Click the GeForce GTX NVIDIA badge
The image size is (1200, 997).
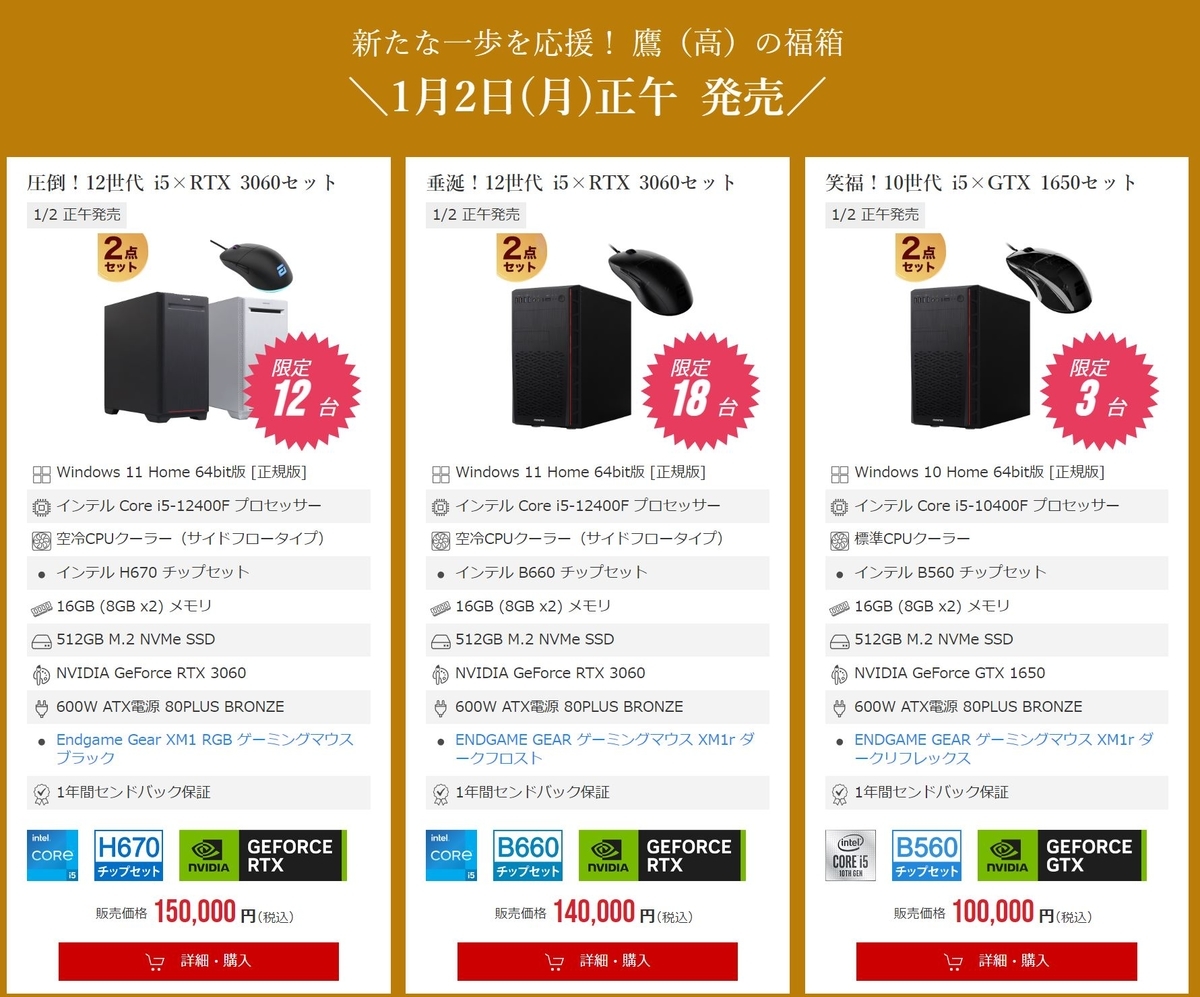point(1061,855)
